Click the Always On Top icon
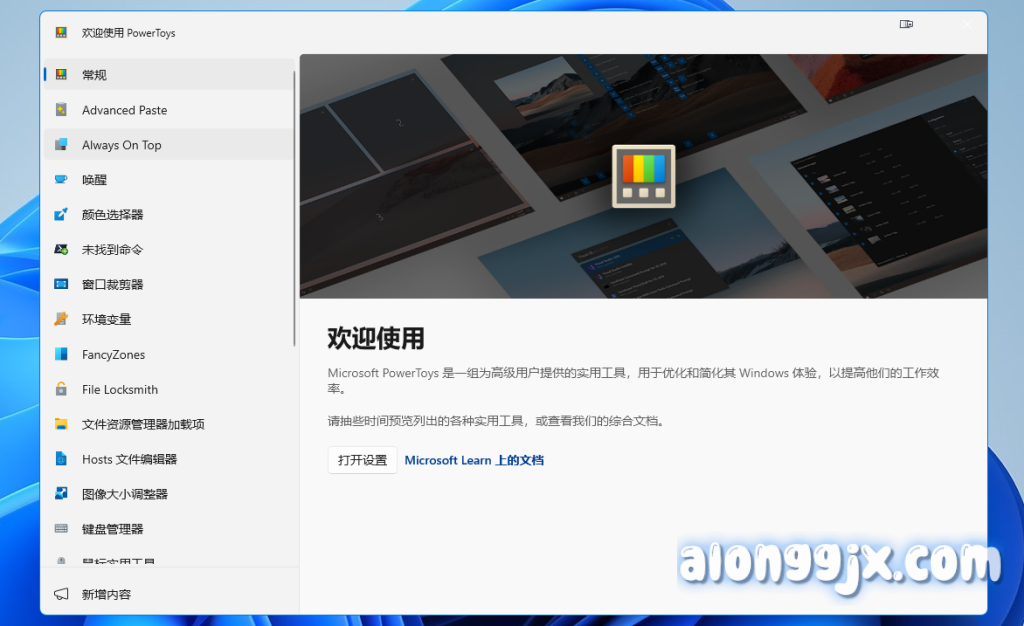 pos(61,145)
